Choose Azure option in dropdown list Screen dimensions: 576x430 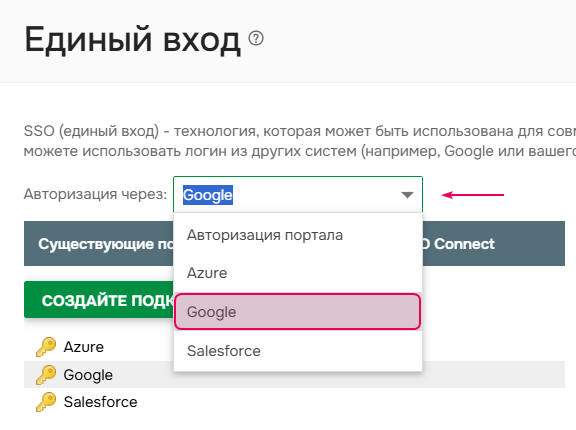[x=298, y=273]
